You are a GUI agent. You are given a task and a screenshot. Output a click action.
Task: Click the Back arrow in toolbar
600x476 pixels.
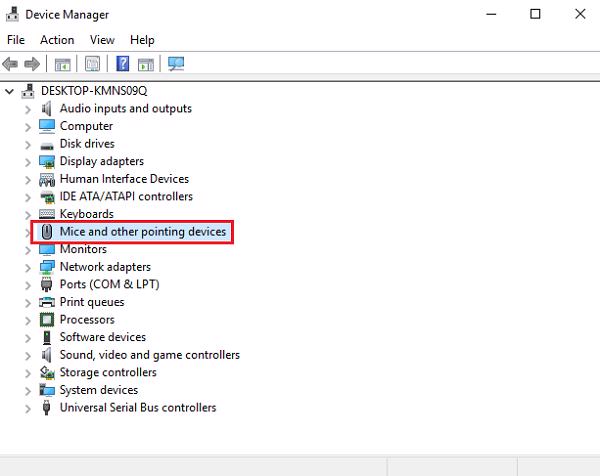click(12, 65)
